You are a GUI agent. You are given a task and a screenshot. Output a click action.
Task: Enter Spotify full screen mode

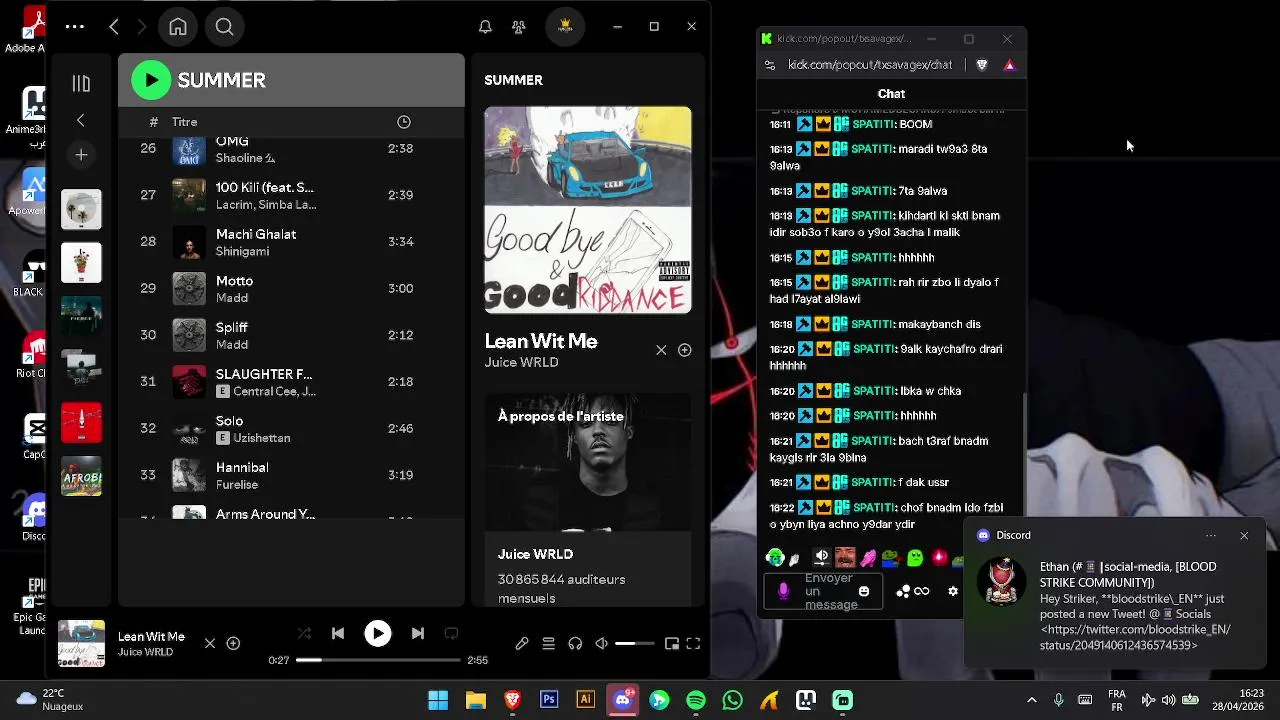point(693,644)
